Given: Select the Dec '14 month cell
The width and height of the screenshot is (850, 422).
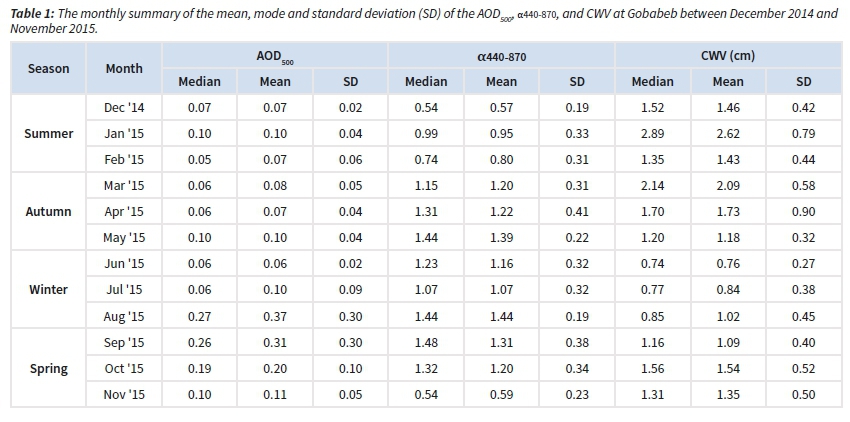Looking at the screenshot, I should (x=124, y=107).
